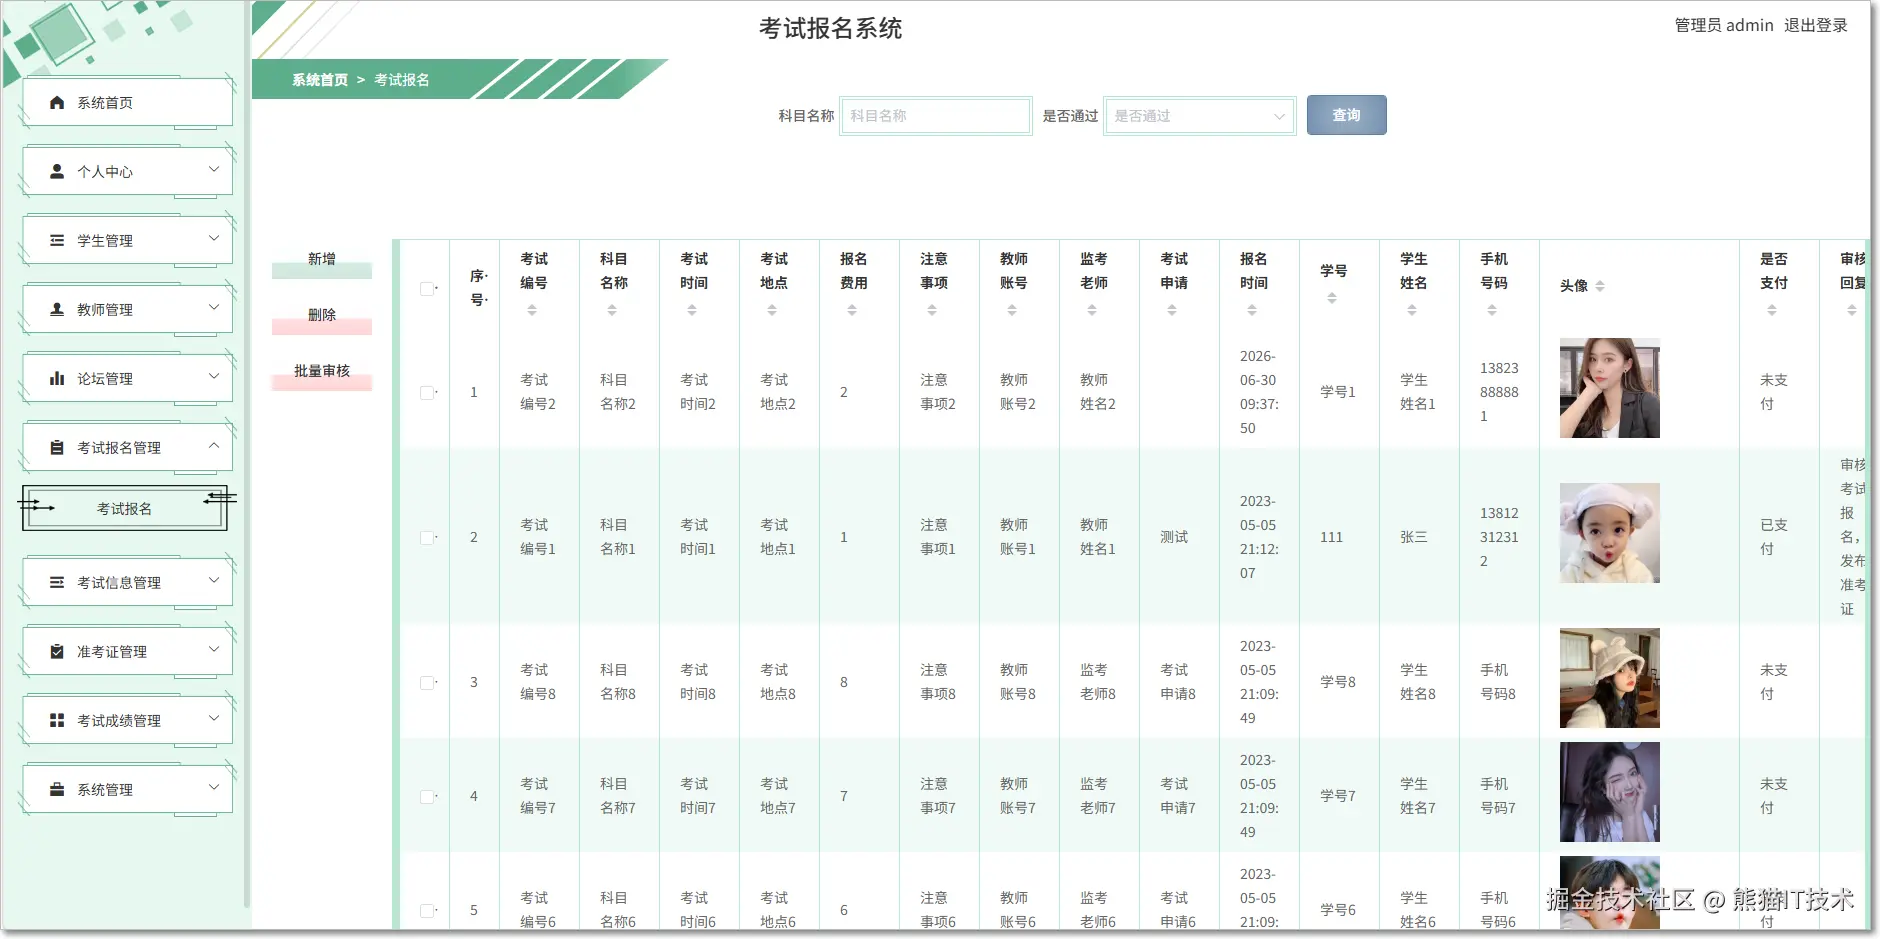Check the checkbox for row 3

click(x=427, y=683)
